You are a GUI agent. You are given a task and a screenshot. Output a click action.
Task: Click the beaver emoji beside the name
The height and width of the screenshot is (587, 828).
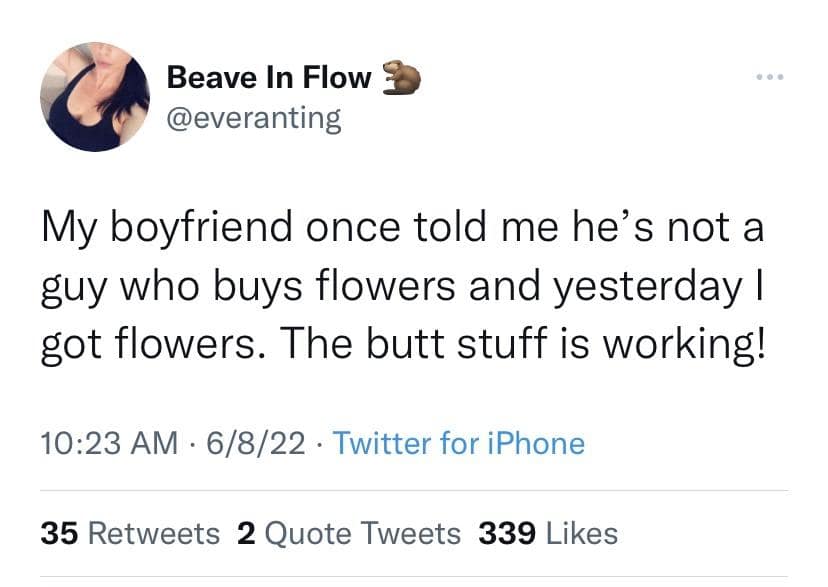pos(401,79)
